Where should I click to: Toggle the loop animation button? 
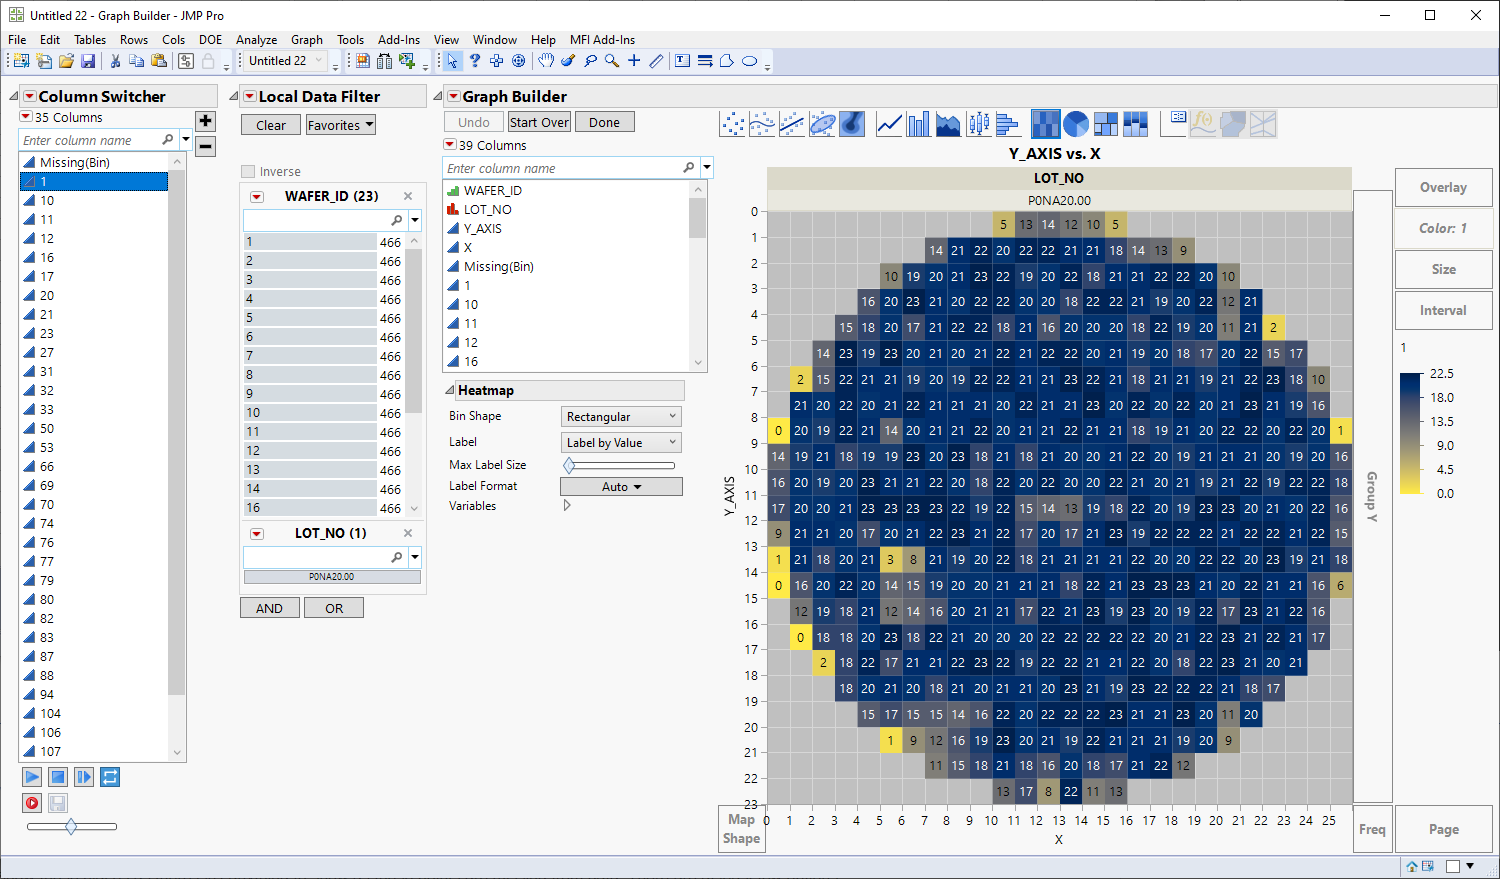pos(110,777)
